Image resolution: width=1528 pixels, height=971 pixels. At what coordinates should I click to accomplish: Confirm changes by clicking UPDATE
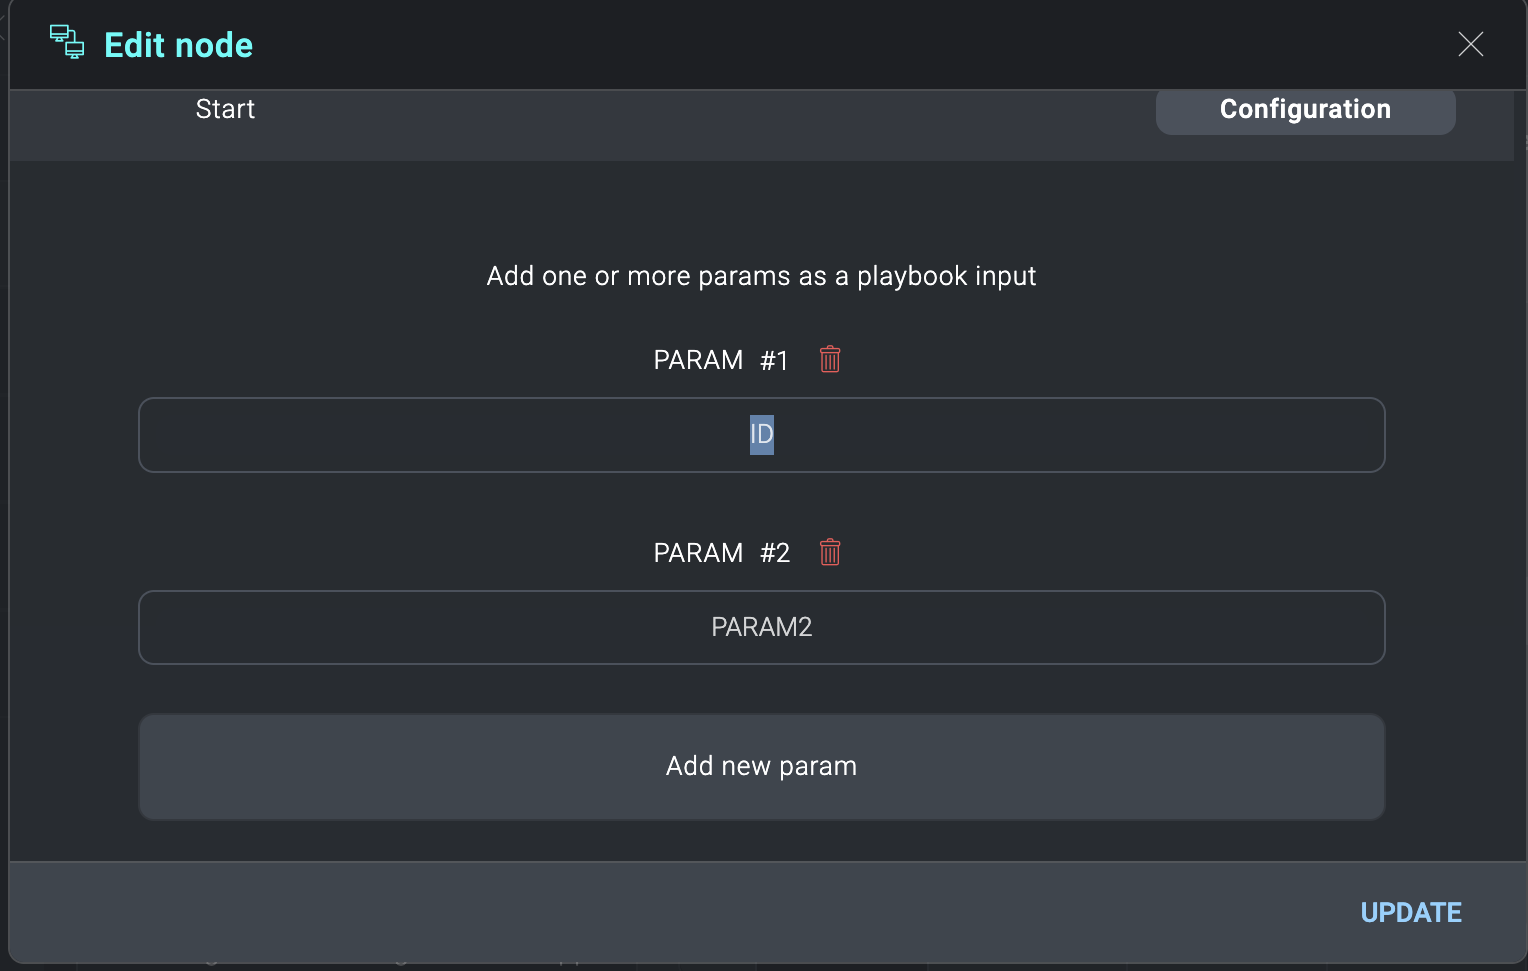[1410, 913]
